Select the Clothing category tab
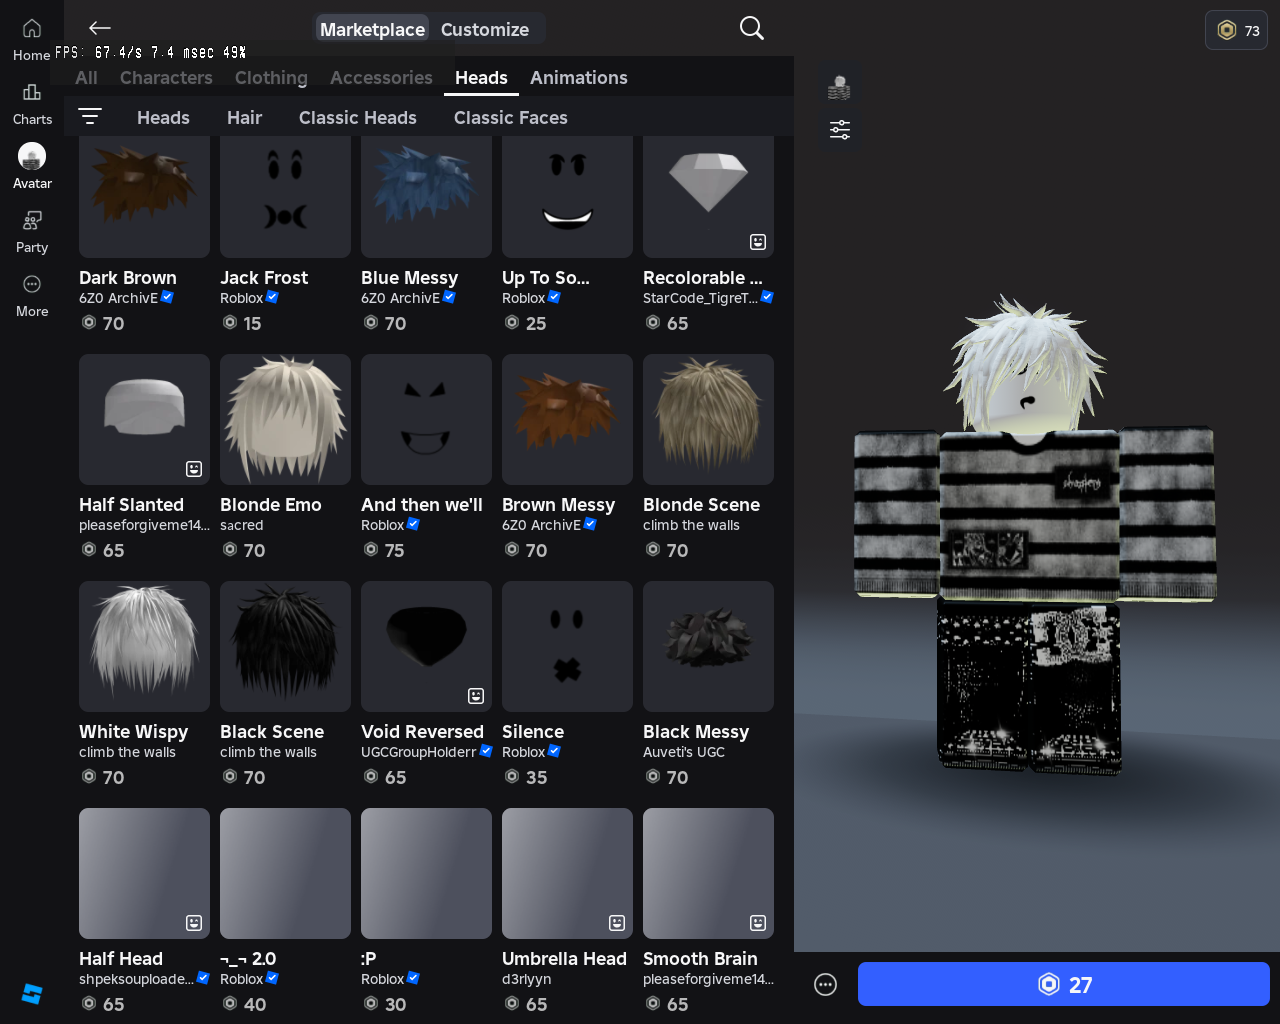1280x1024 pixels. [271, 77]
